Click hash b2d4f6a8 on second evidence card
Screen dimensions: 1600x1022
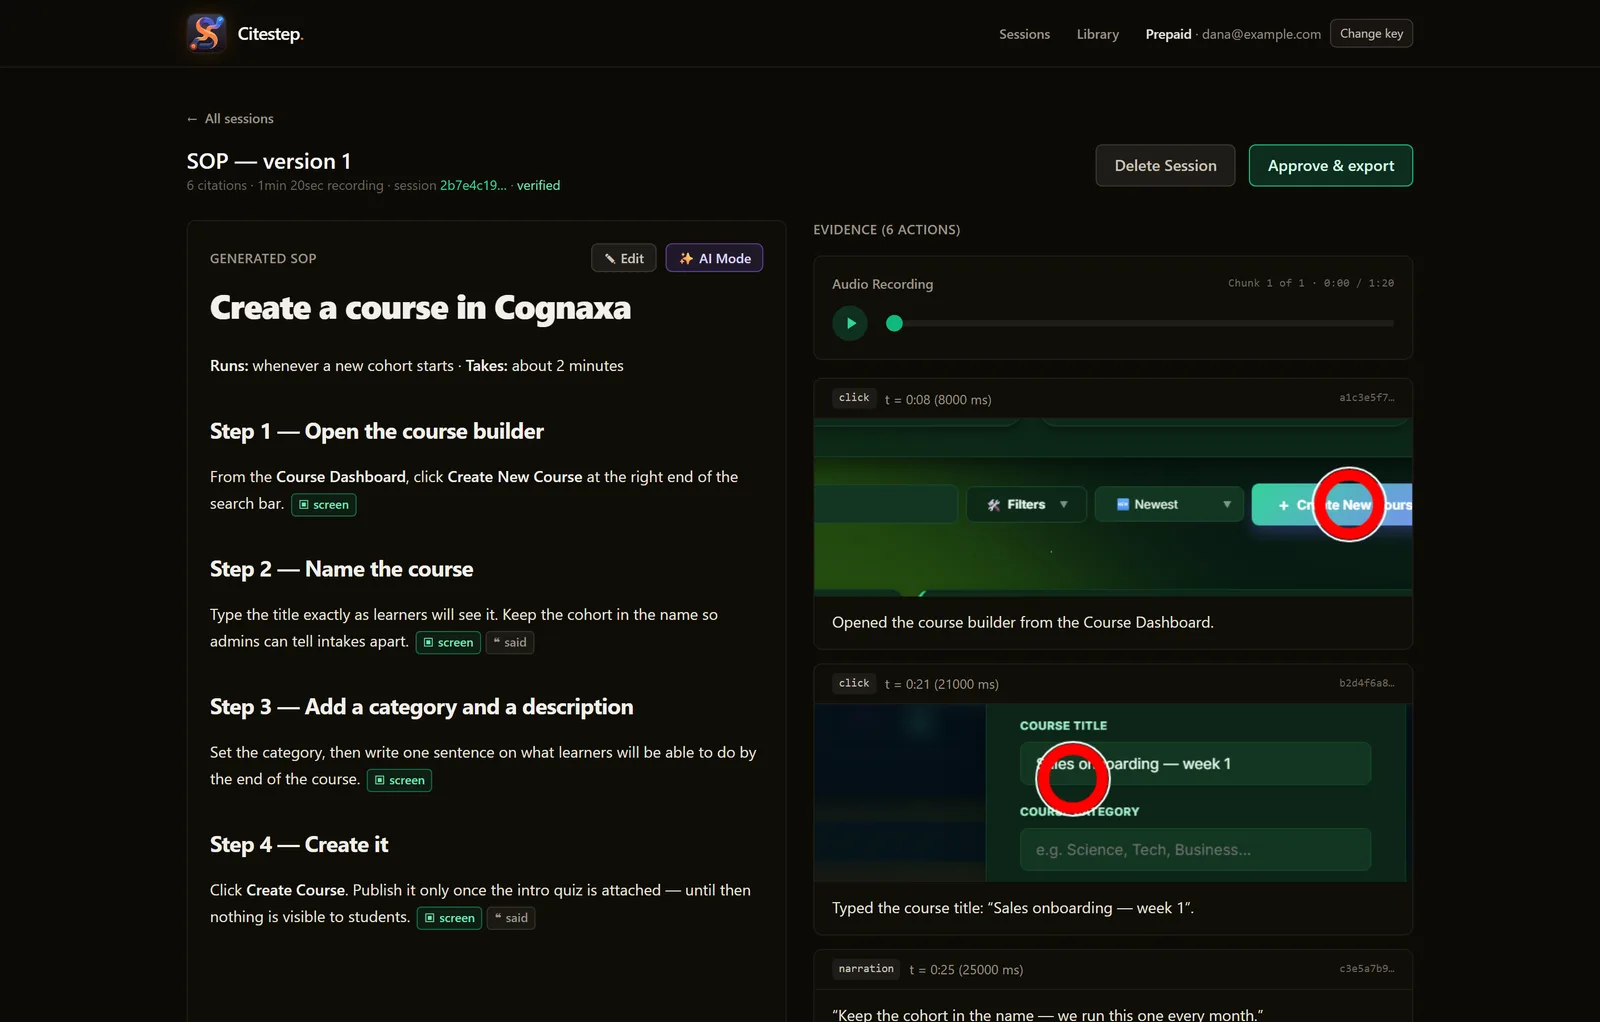point(1366,683)
